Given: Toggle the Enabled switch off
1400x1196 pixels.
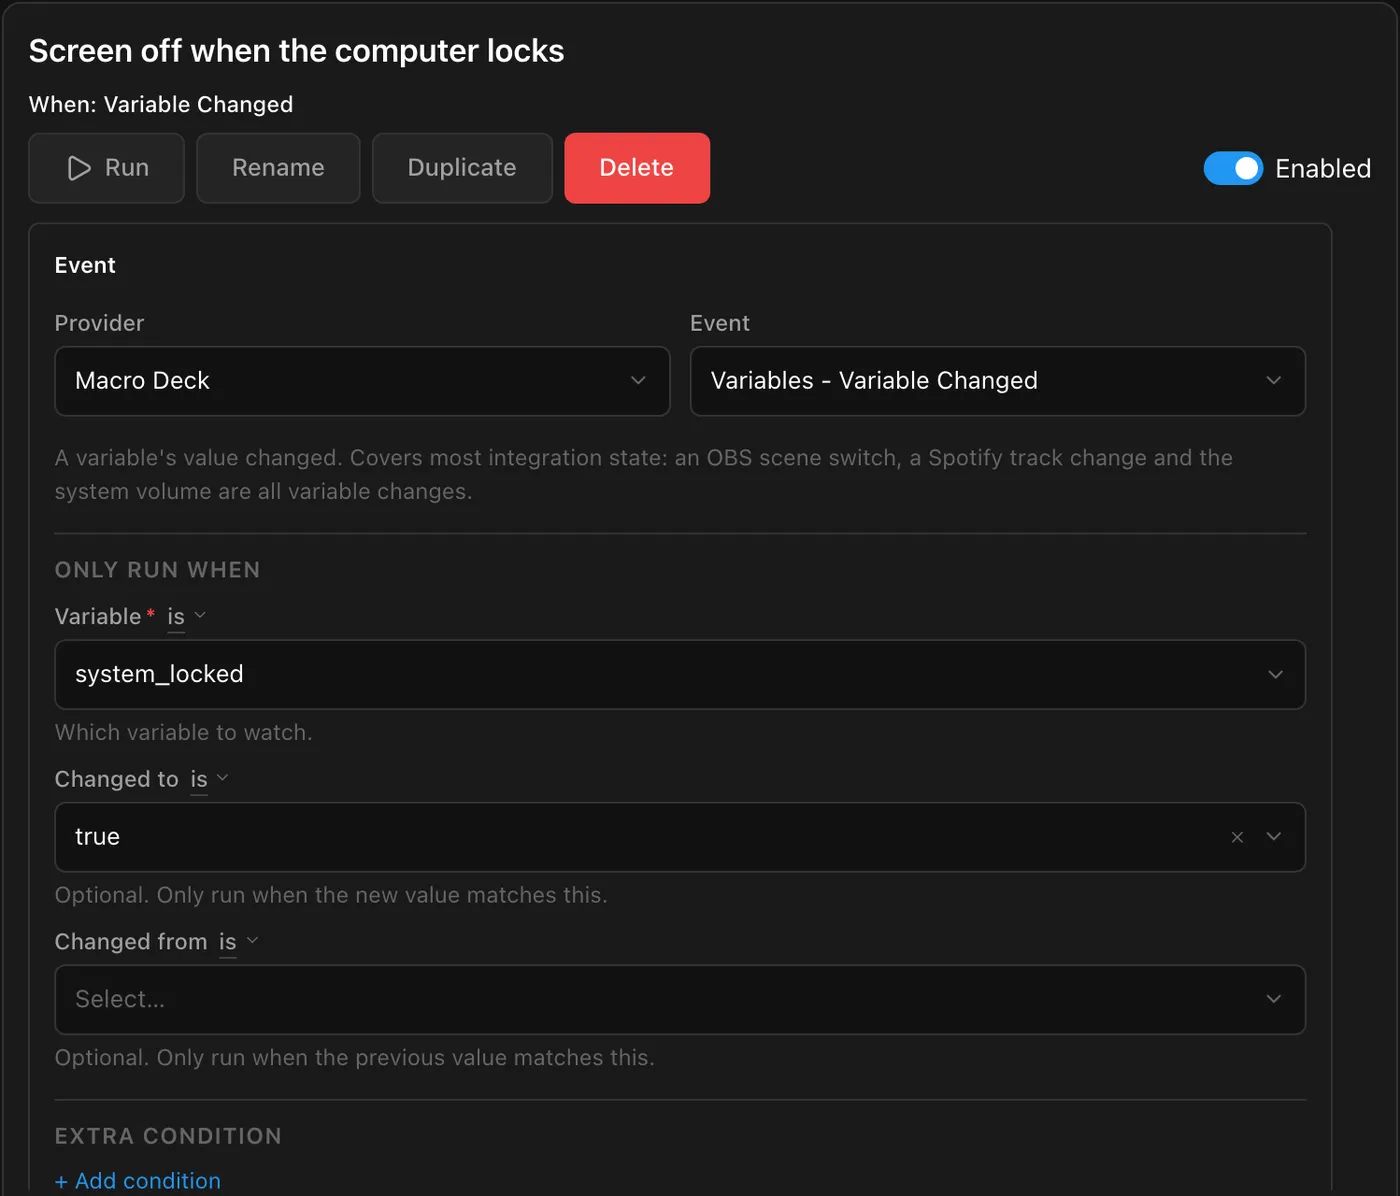Looking at the screenshot, I should coord(1233,168).
